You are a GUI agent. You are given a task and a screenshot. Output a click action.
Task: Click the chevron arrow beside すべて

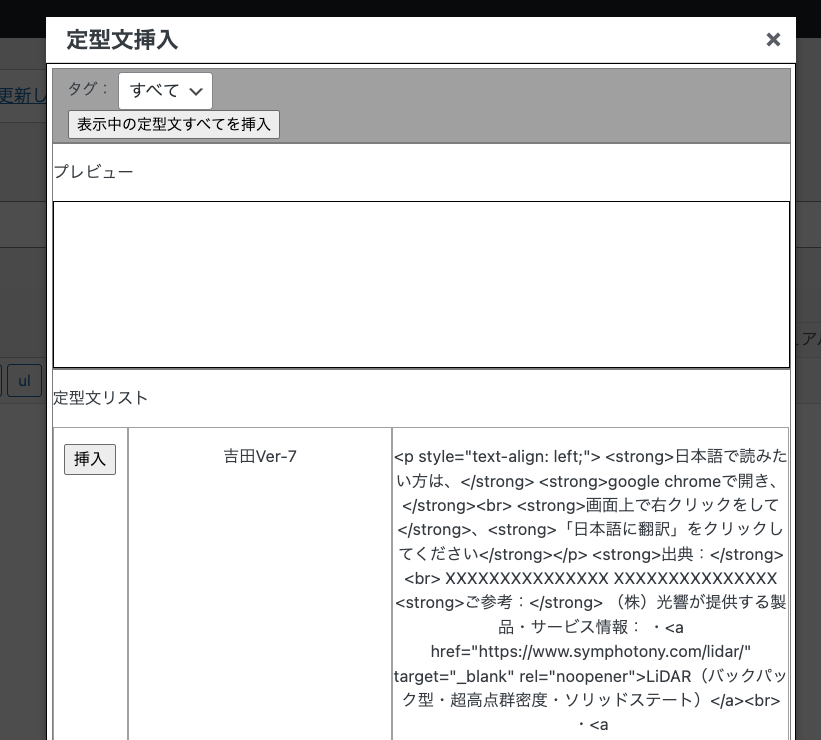(x=196, y=91)
